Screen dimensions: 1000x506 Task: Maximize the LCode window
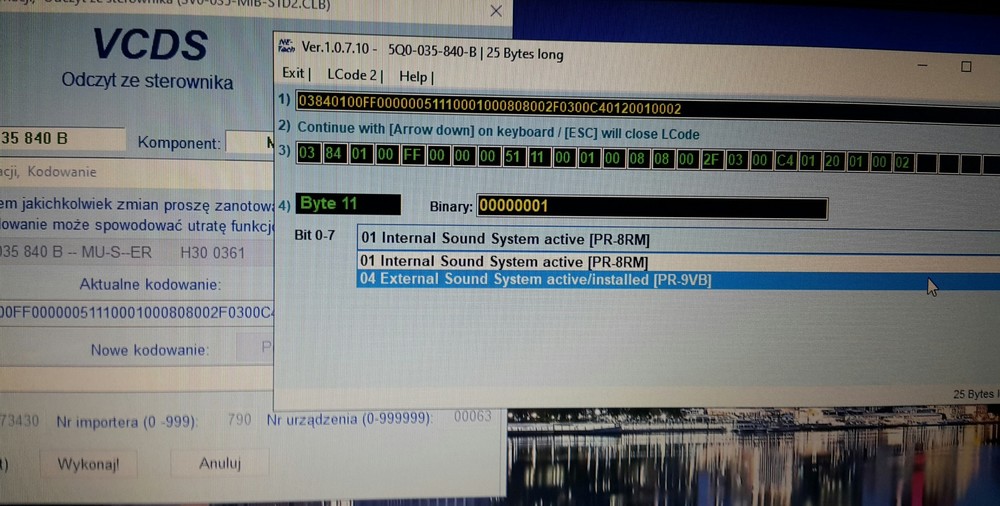[966, 67]
